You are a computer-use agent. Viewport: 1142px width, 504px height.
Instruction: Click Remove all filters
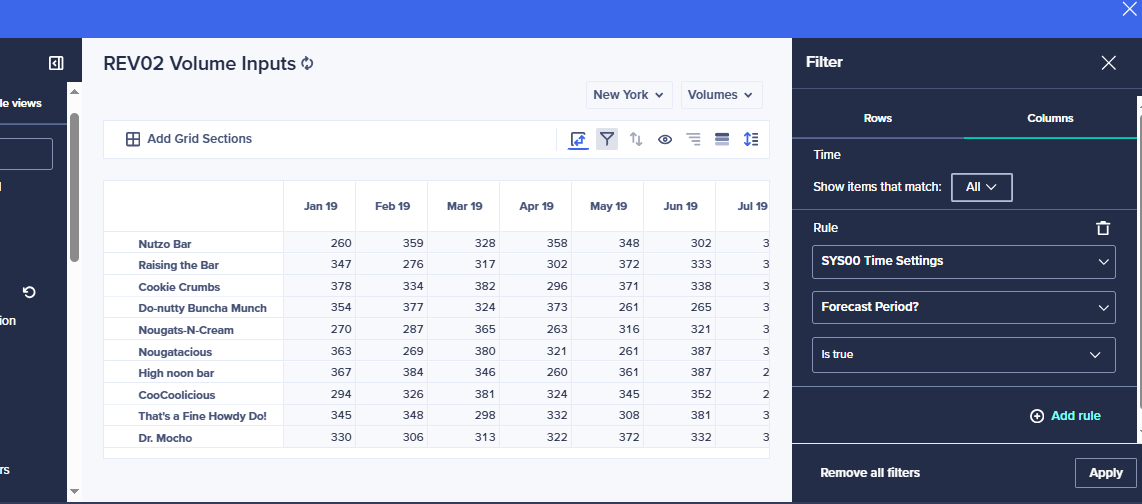[x=870, y=473]
